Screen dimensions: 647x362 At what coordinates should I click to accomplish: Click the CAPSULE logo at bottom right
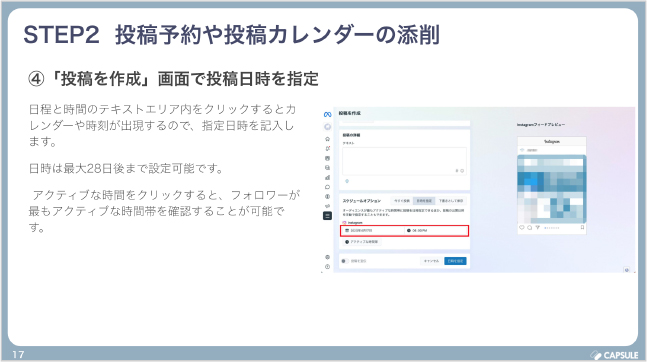tap(614, 355)
